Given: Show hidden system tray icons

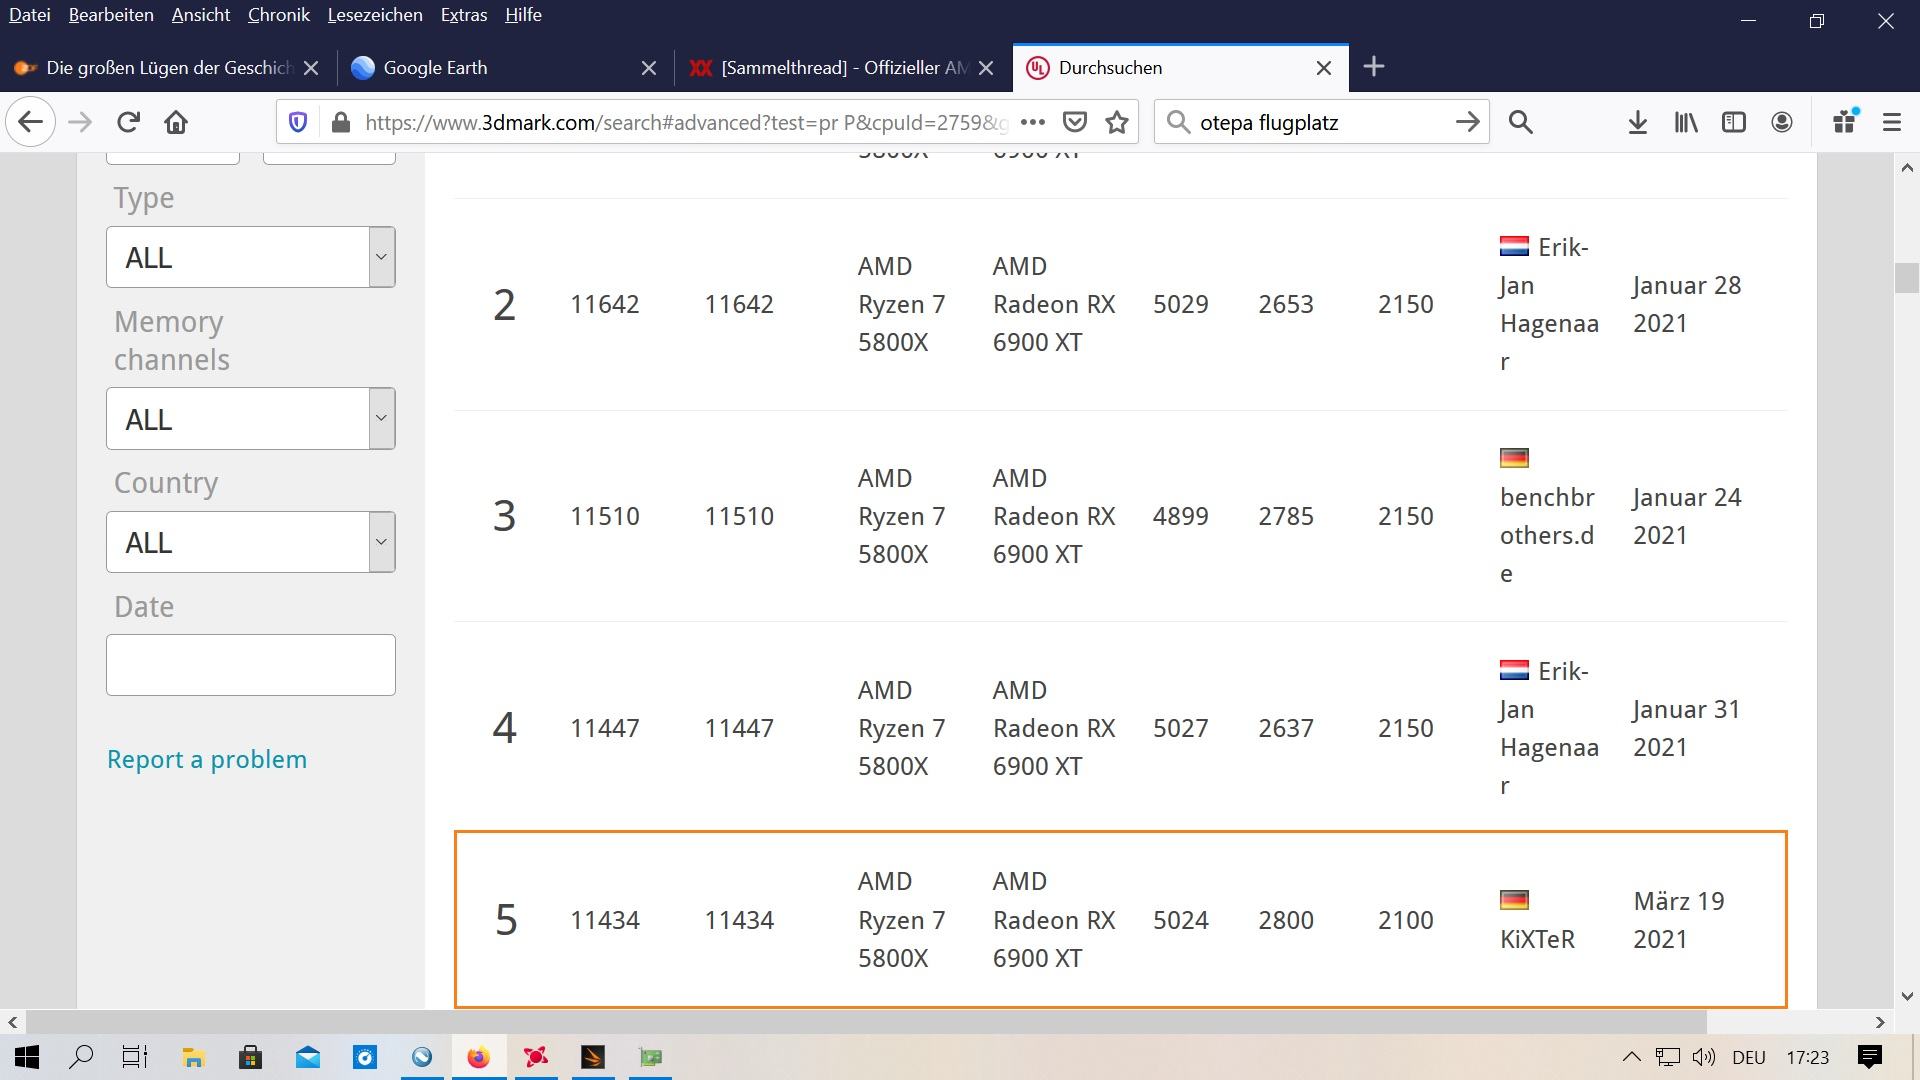Looking at the screenshot, I should [x=1632, y=1057].
